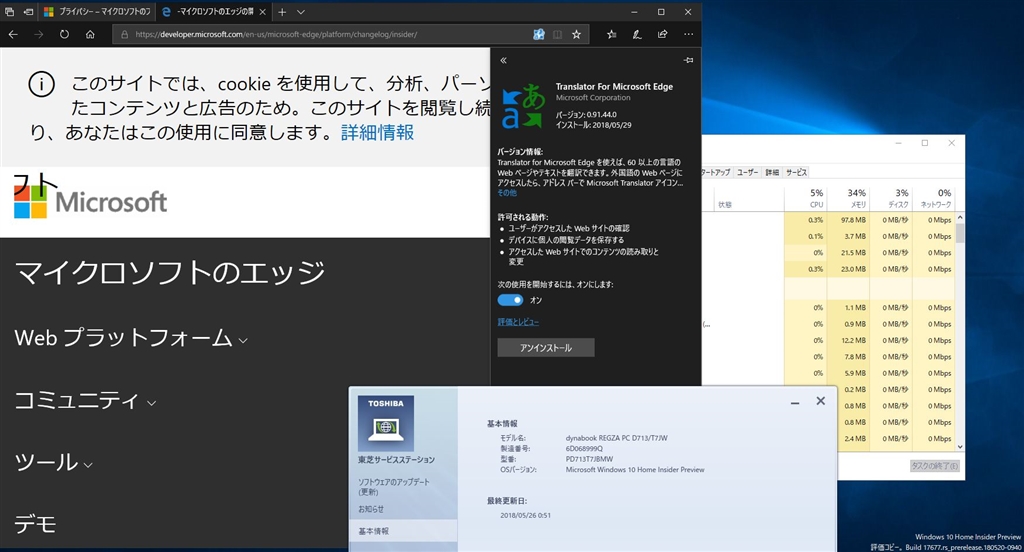Image resolution: width=1024 pixels, height=552 pixels.
Task: Open お知らせ in Toshiba sidebar
Action: tap(371, 509)
